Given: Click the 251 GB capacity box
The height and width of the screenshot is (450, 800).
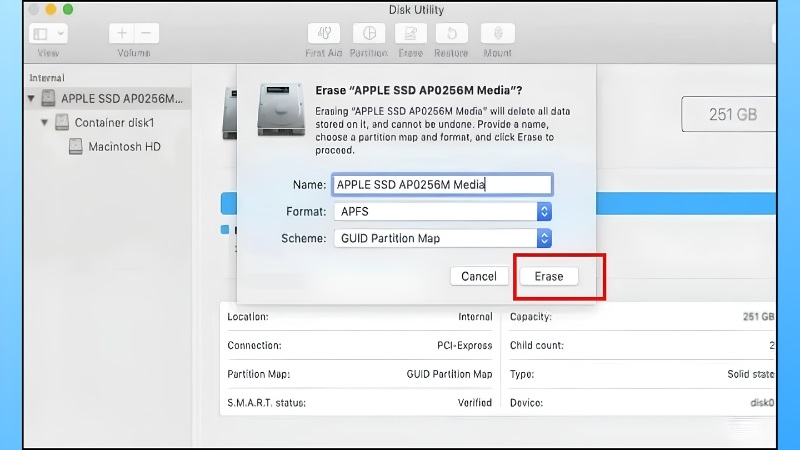Looking at the screenshot, I should pyautogui.click(x=729, y=114).
